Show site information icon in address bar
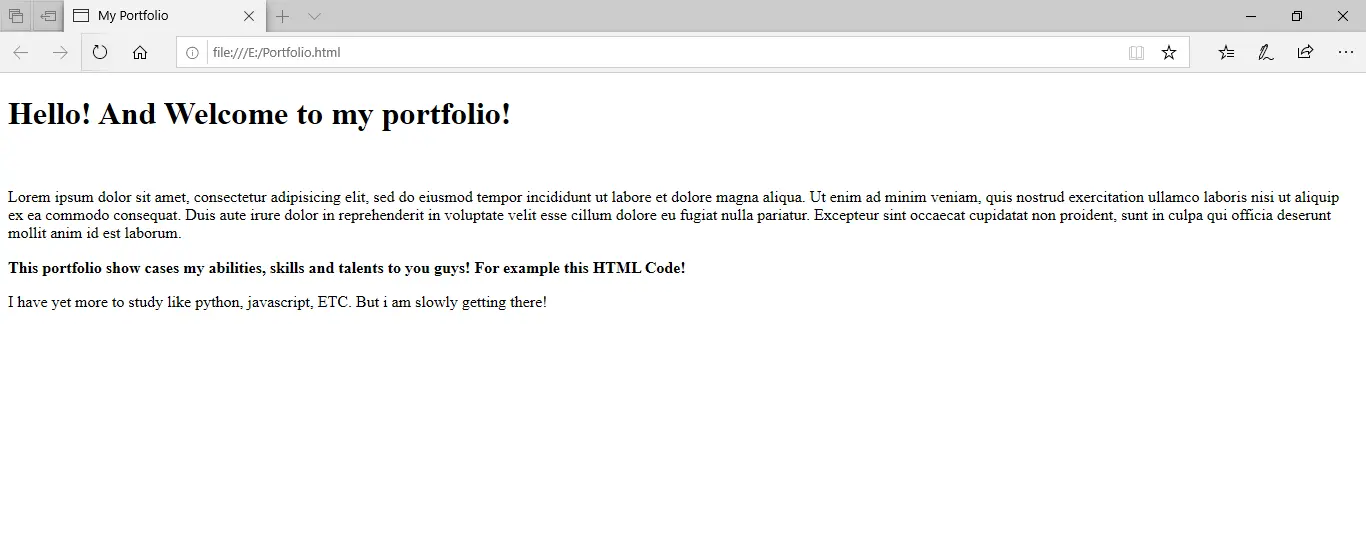This screenshot has width=1366, height=543. pyautogui.click(x=192, y=53)
